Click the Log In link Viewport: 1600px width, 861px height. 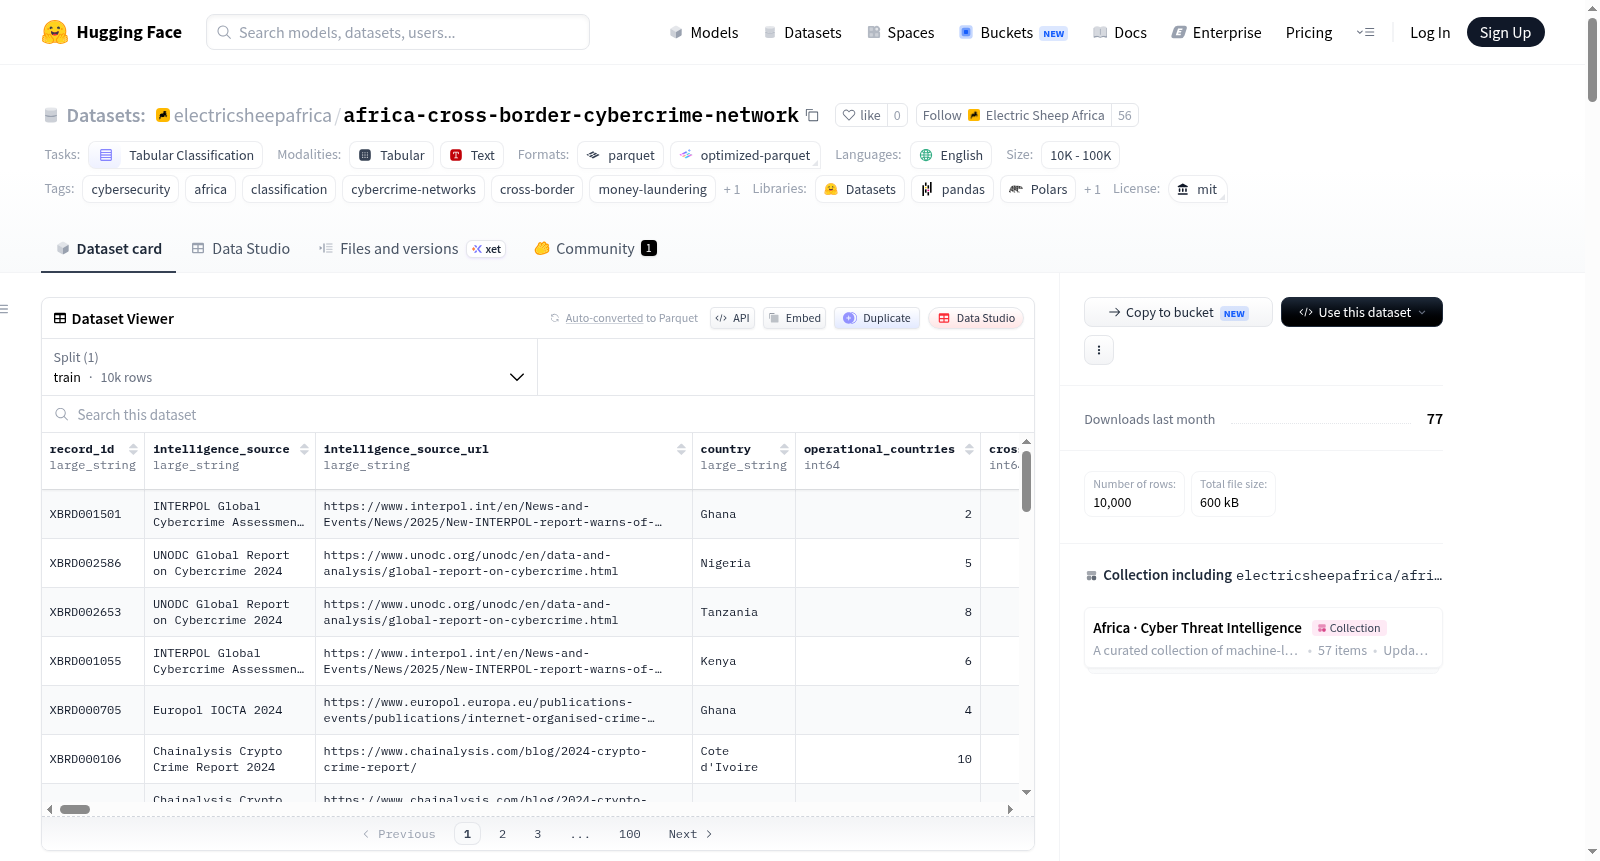1430,32
